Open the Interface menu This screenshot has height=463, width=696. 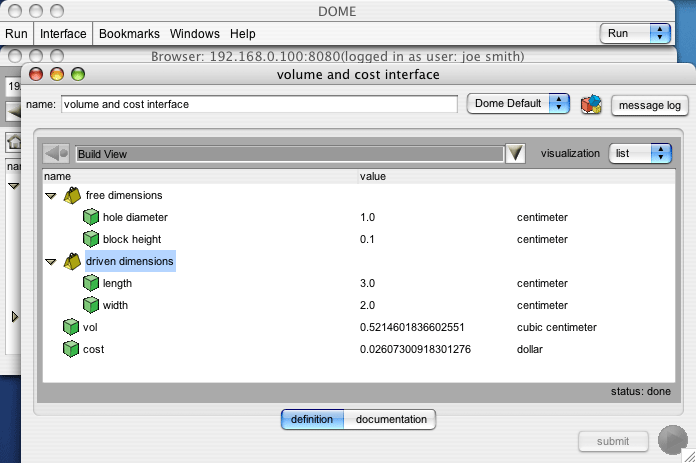63,34
